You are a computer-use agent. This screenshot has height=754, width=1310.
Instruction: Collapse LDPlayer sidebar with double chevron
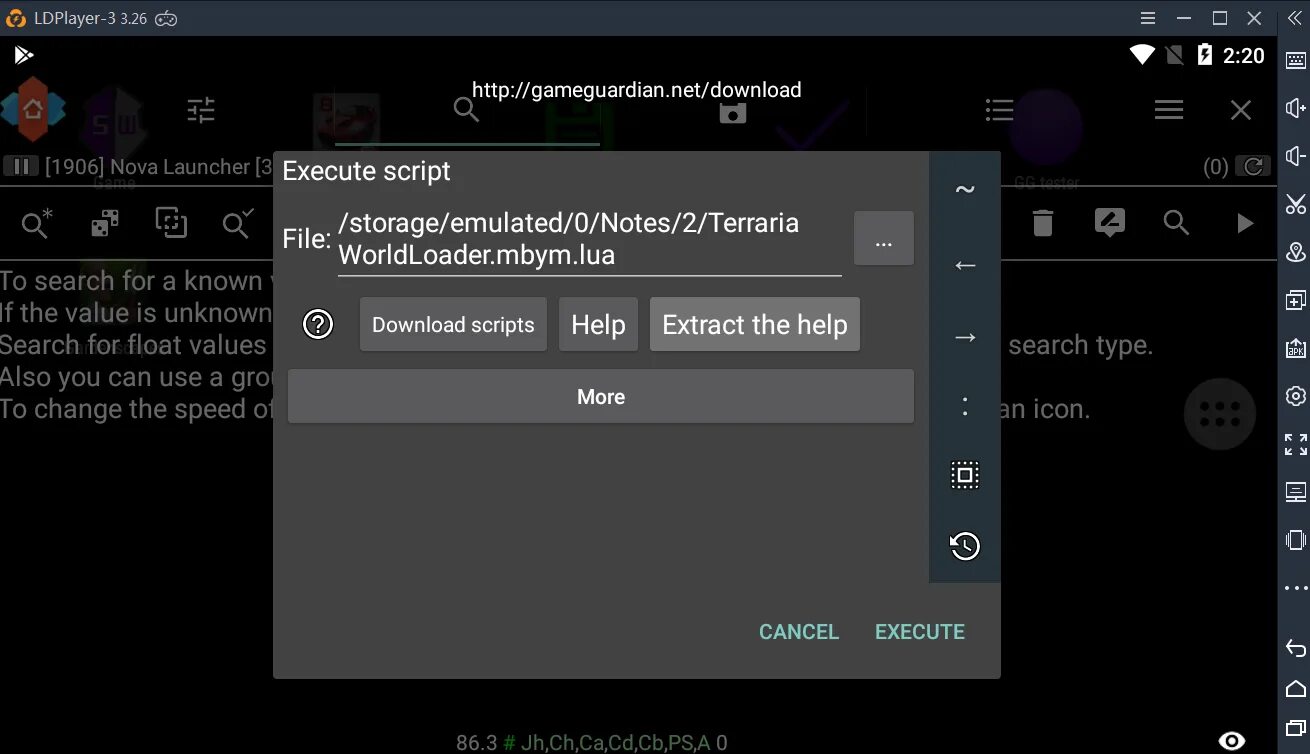pos(1295,18)
